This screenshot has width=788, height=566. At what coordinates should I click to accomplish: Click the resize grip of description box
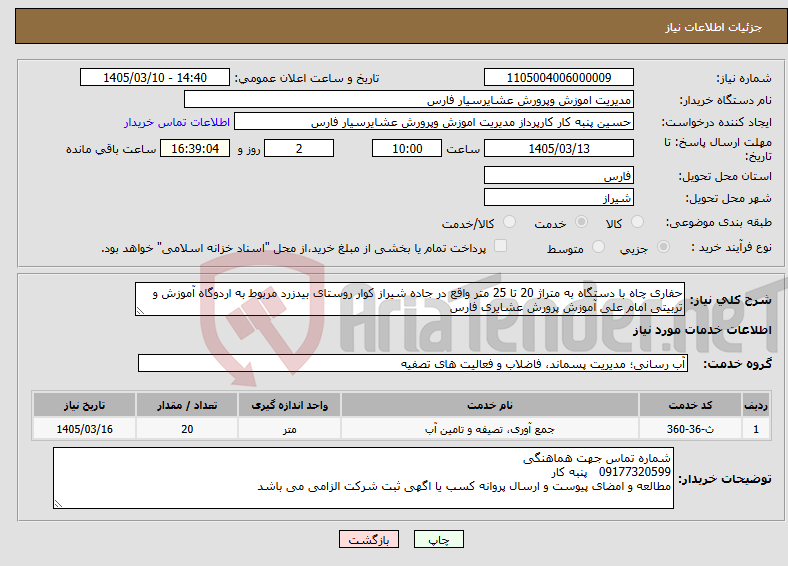click(x=140, y=311)
